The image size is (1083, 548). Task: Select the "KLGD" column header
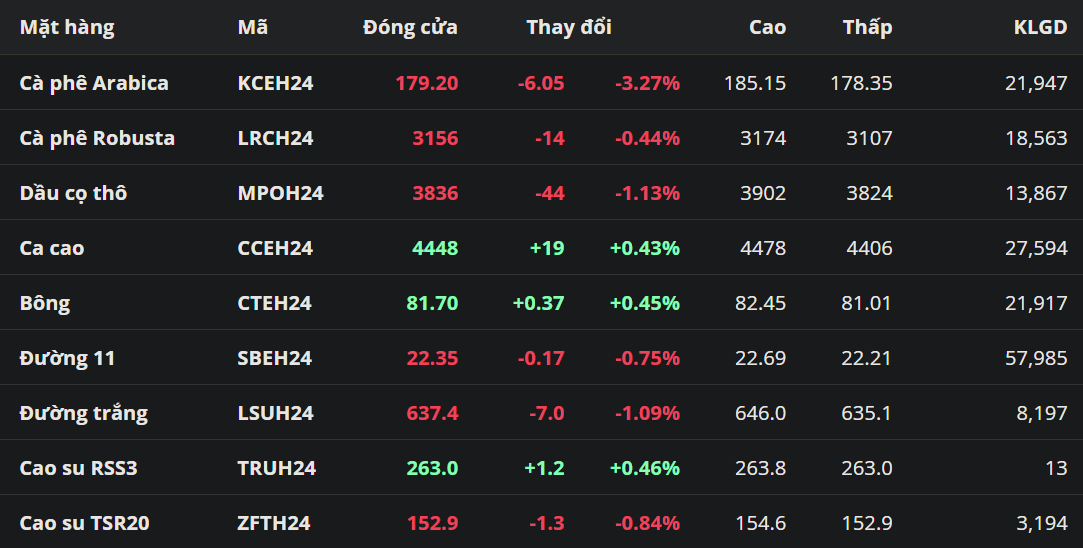1040,27
